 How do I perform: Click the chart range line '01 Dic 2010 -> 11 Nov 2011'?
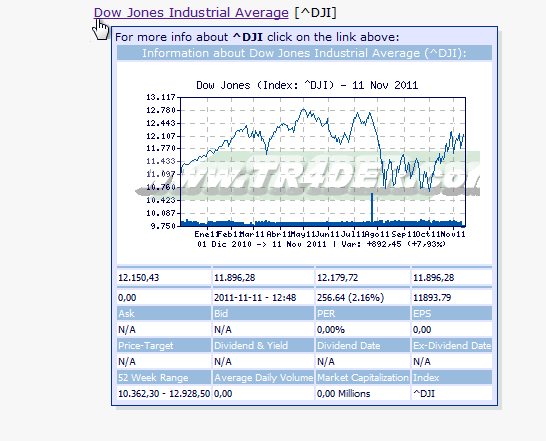[262, 244]
